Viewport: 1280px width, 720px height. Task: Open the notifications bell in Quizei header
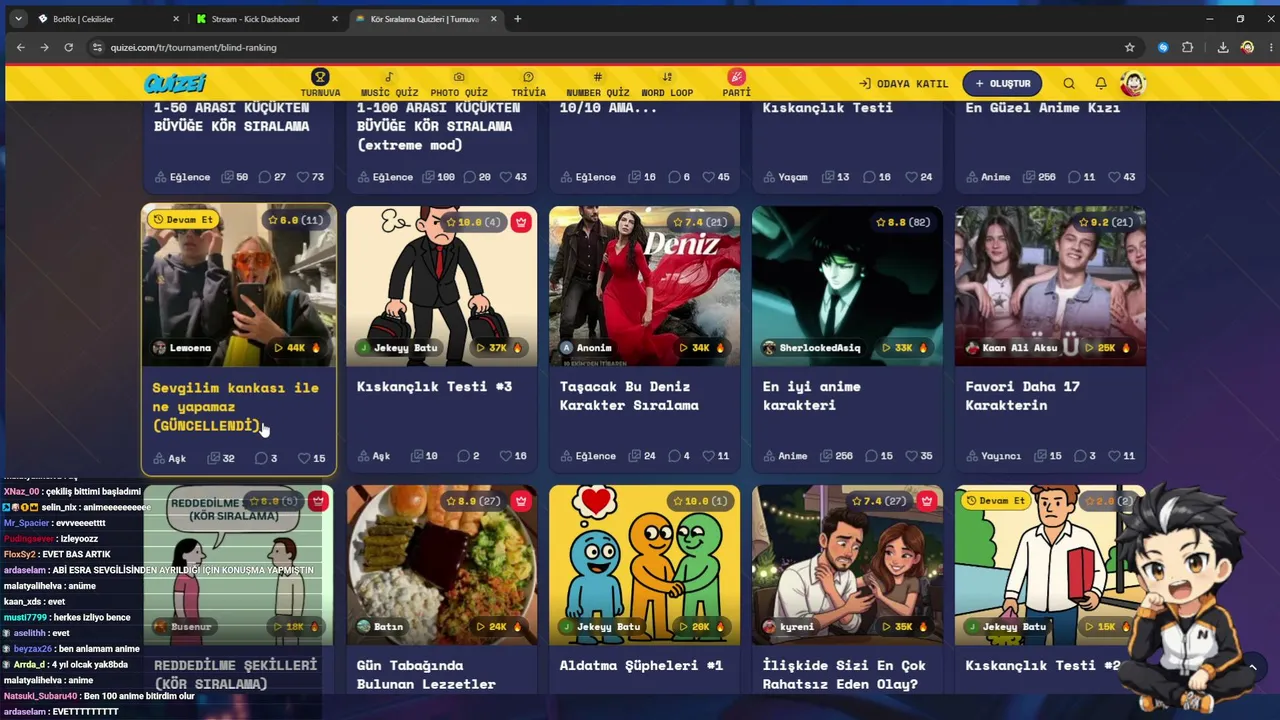(x=1101, y=84)
